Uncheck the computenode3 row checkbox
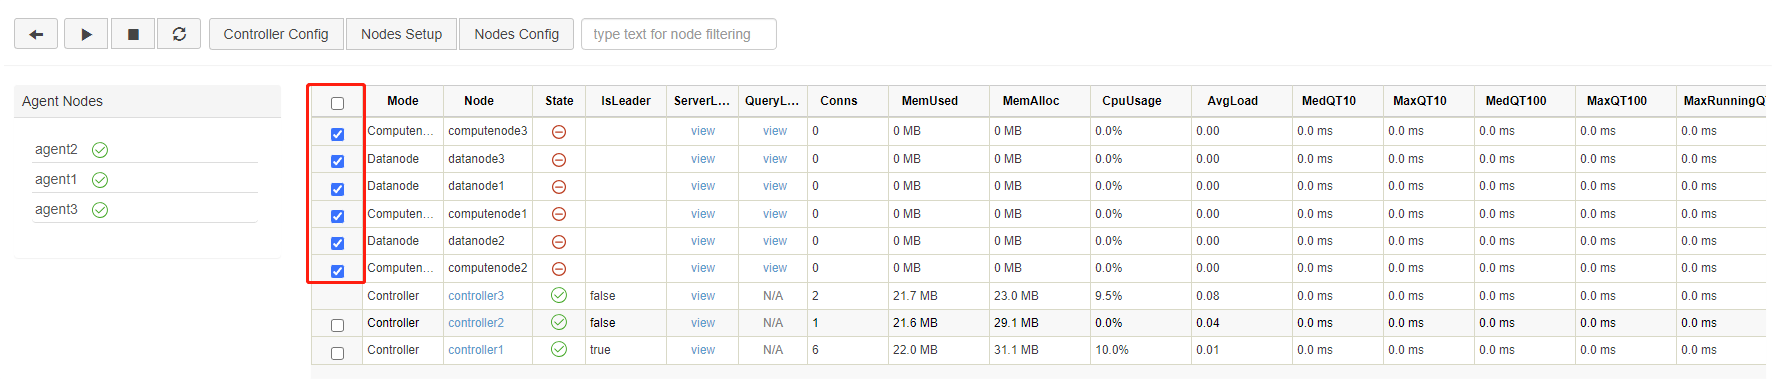This screenshot has width=1772, height=379. click(x=337, y=134)
